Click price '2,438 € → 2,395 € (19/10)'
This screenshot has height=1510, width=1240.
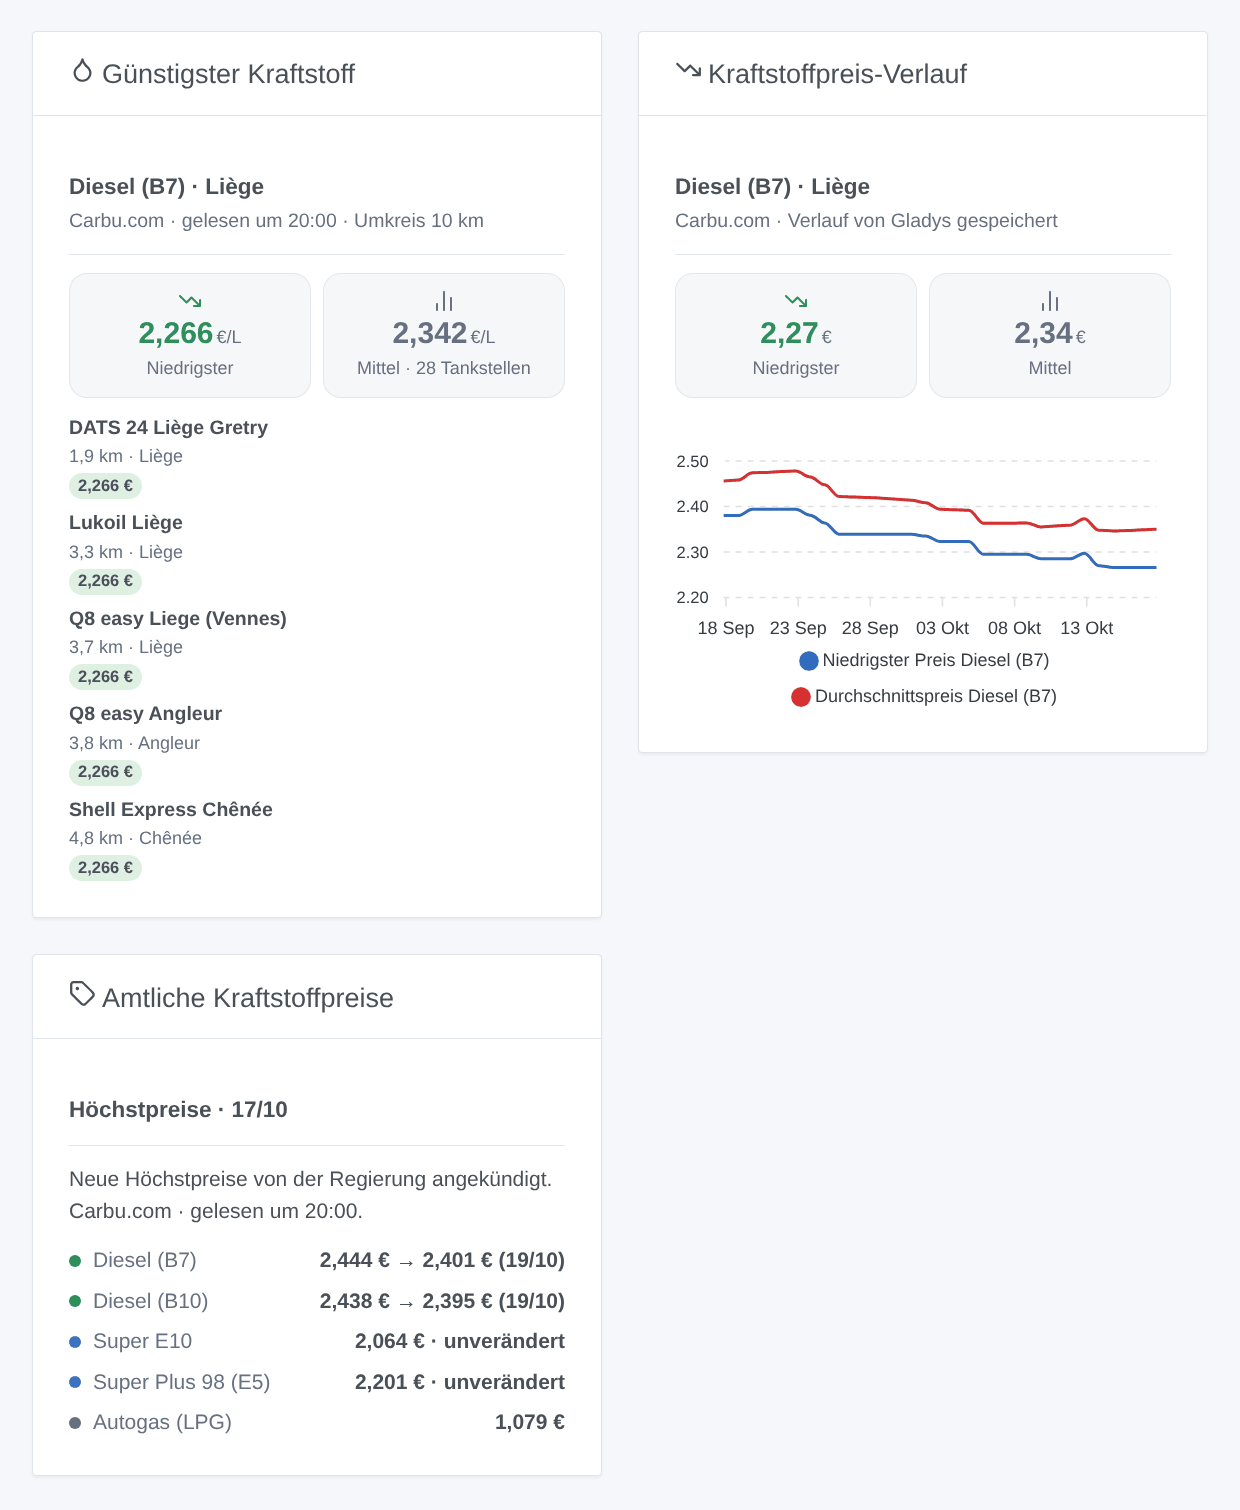pos(442,1301)
